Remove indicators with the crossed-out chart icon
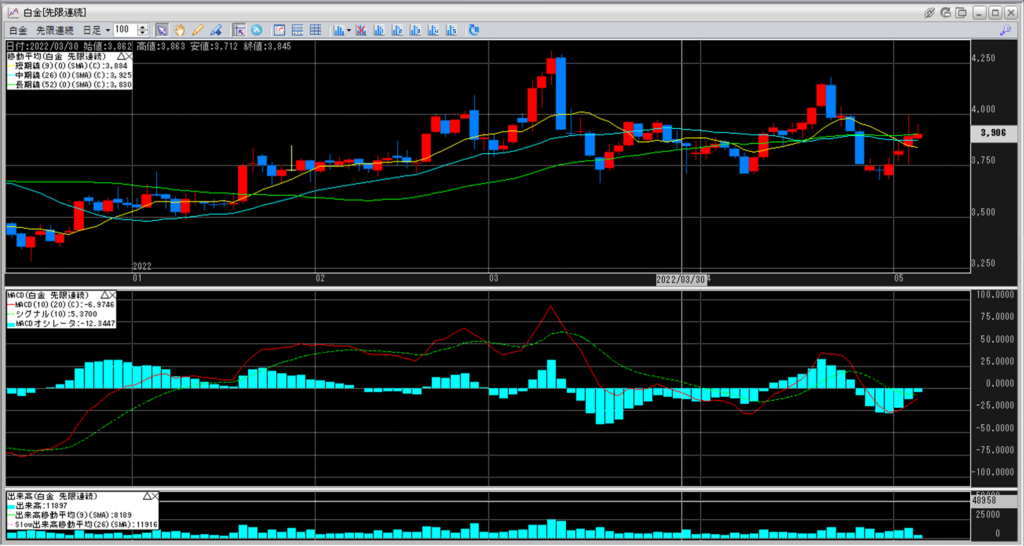The height and width of the screenshot is (546, 1024). [360, 30]
